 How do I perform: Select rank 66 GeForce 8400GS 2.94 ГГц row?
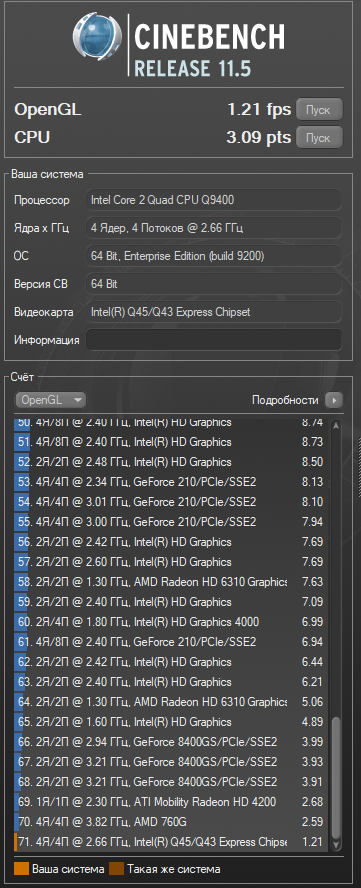171,742
